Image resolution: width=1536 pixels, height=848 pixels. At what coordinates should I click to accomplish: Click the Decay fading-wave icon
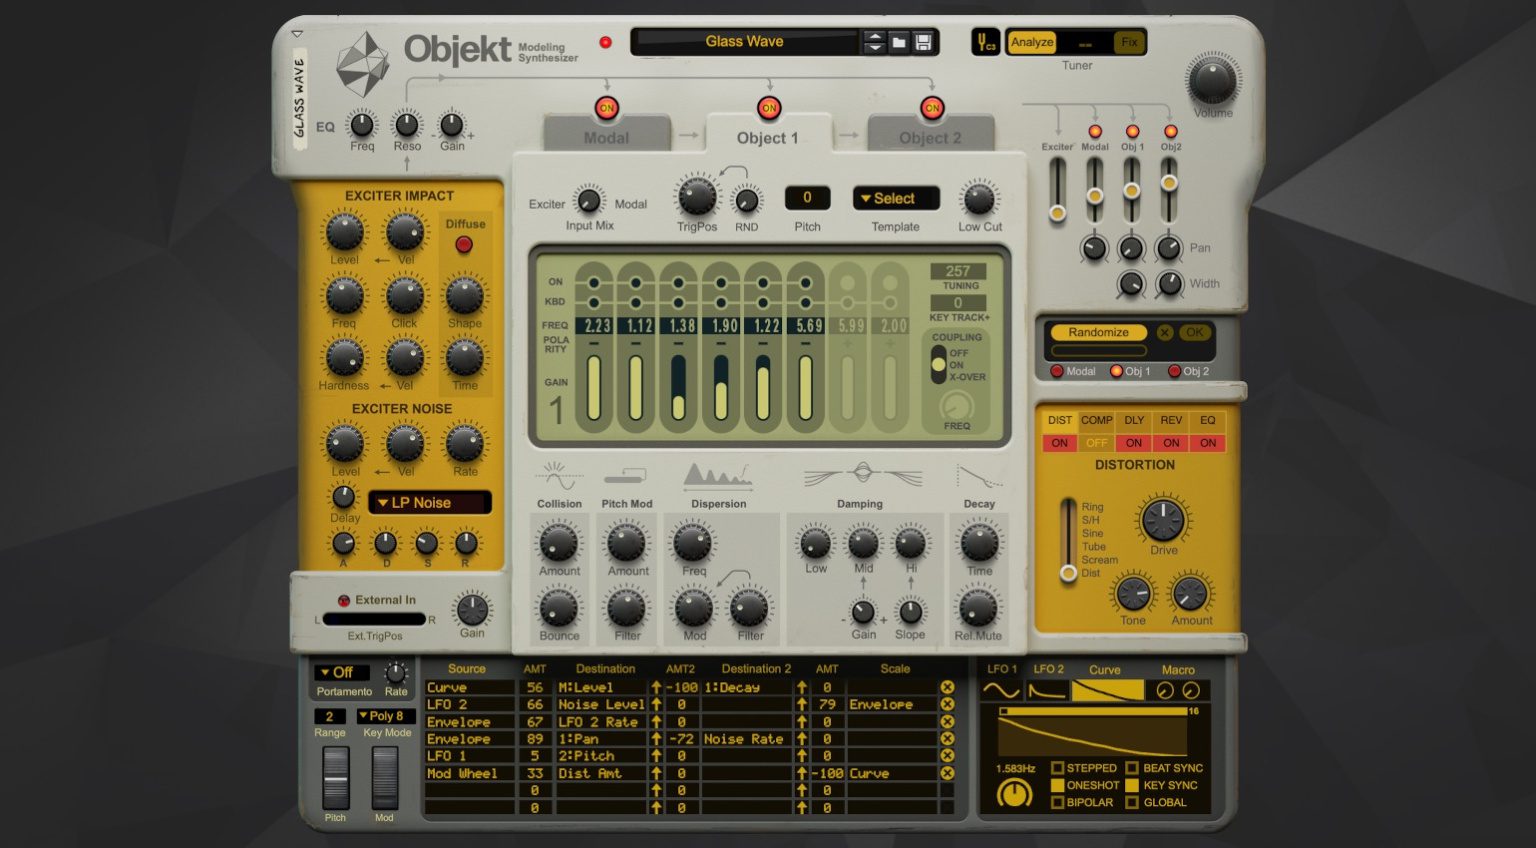coord(979,475)
